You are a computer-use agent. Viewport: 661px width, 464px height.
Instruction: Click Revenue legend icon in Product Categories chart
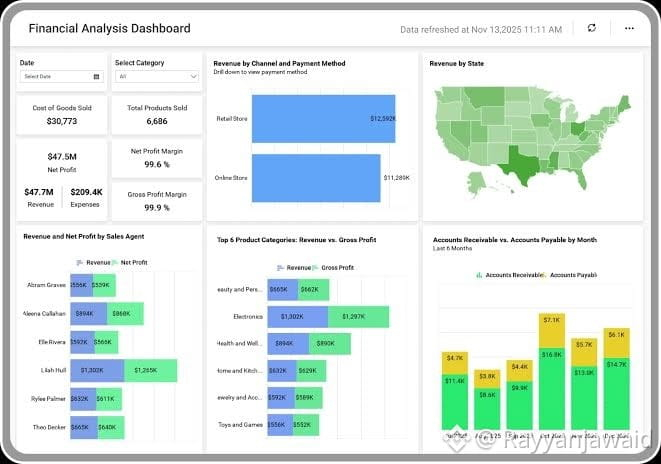[x=280, y=268]
